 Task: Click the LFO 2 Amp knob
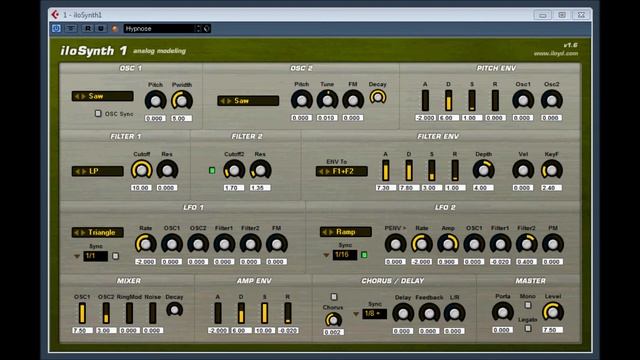tap(448, 244)
